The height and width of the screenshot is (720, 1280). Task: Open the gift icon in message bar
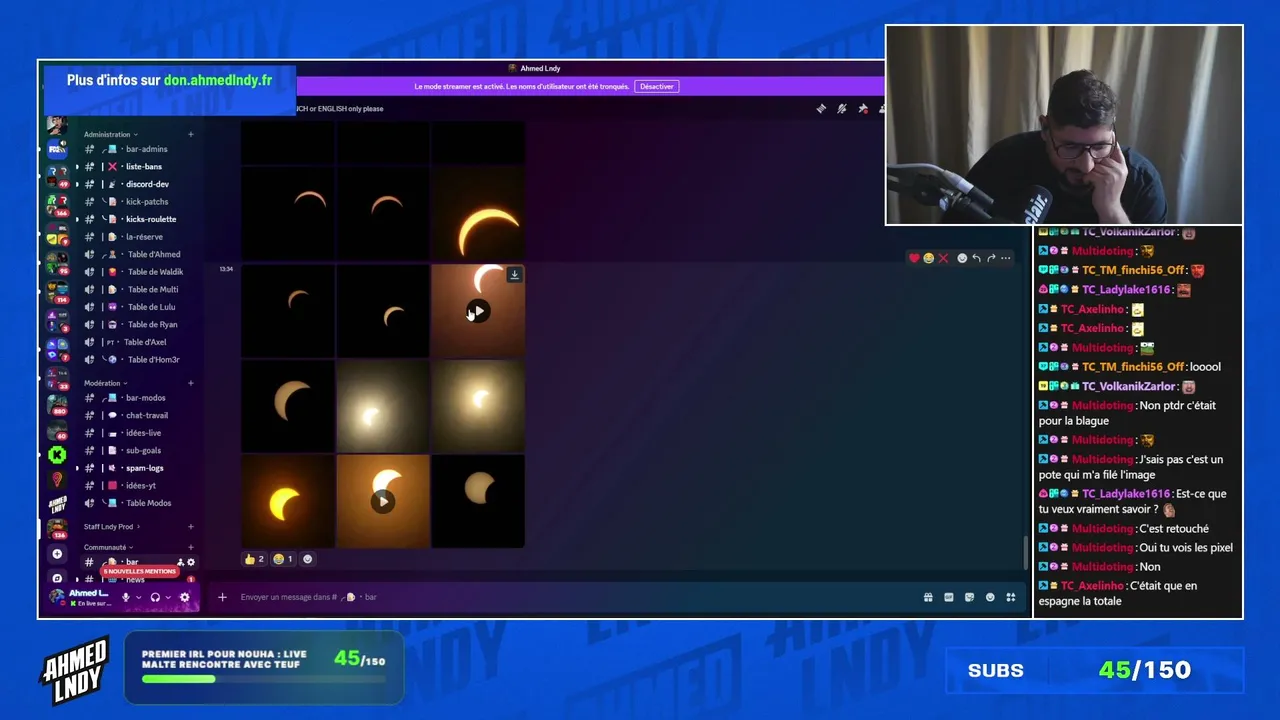tap(928, 597)
